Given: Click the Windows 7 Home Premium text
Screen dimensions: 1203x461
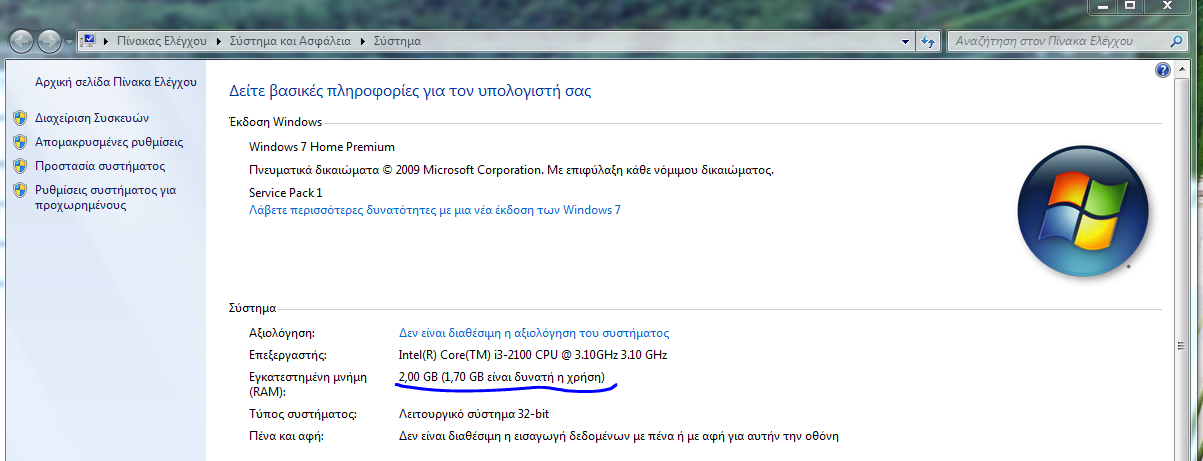Looking at the screenshot, I should (322, 148).
